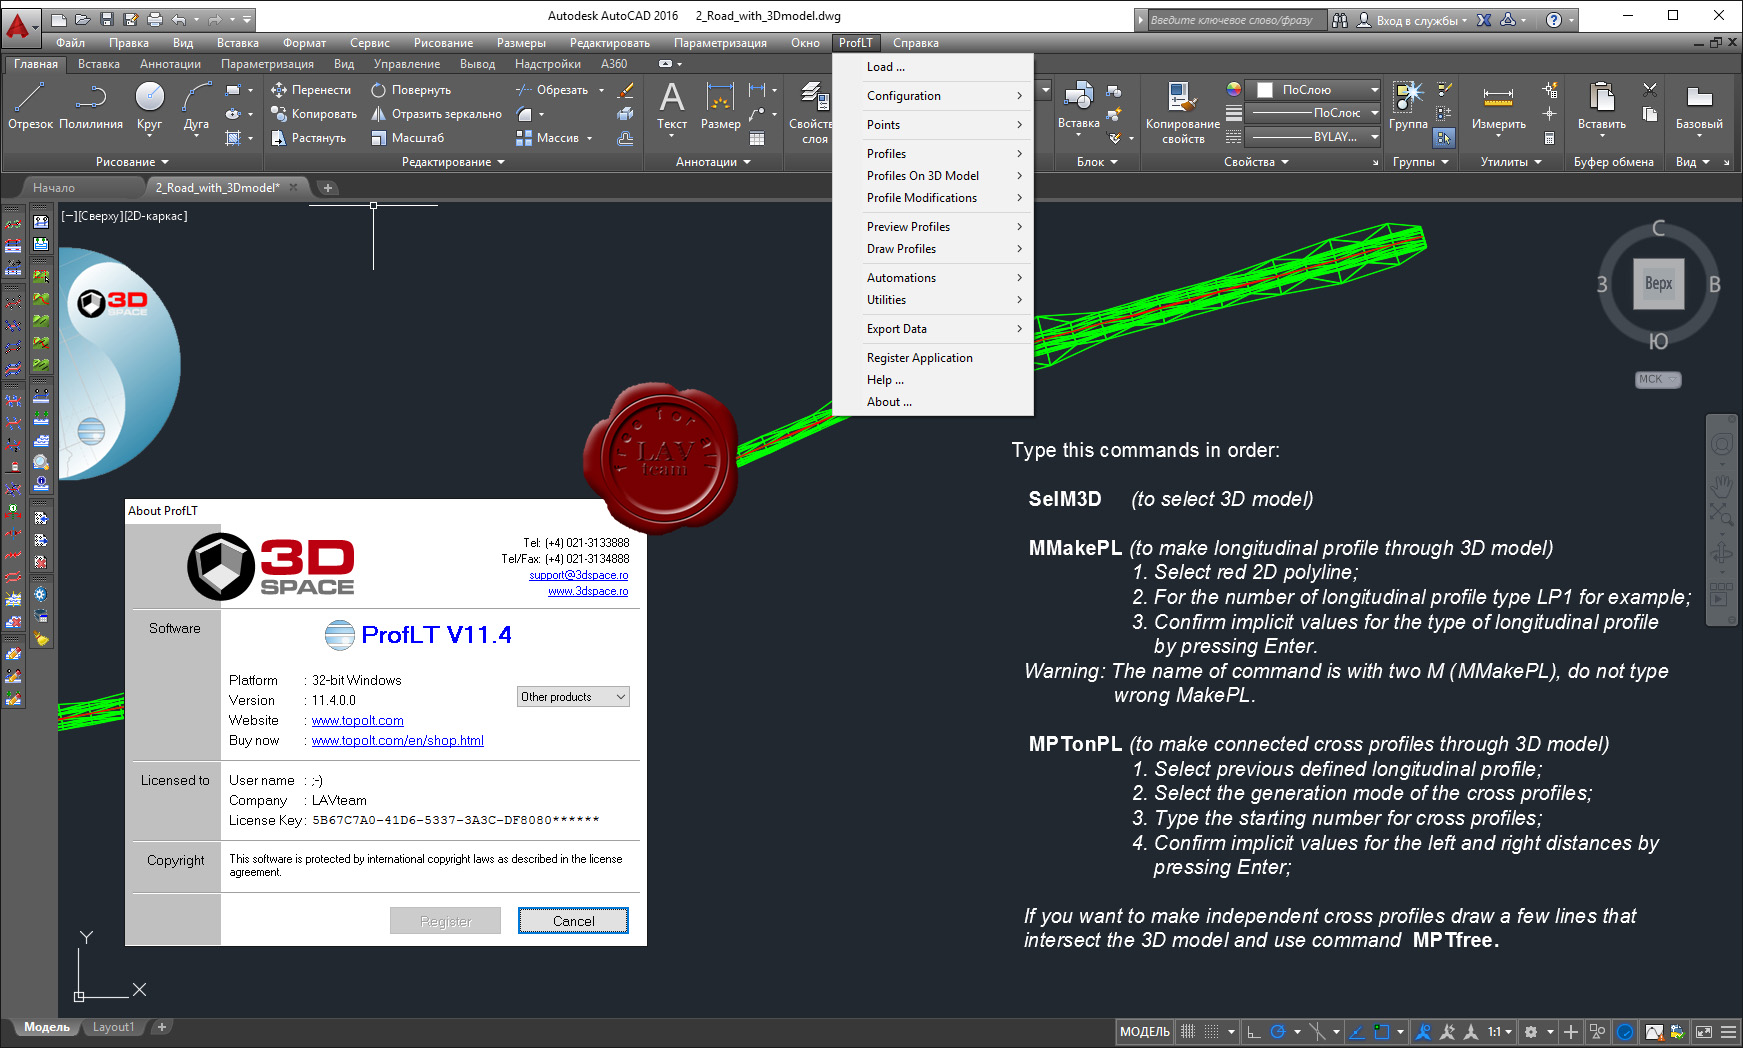Toggle 2D object snap in status bar
Screen dimensions: 1743x1048
coord(1382,1032)
